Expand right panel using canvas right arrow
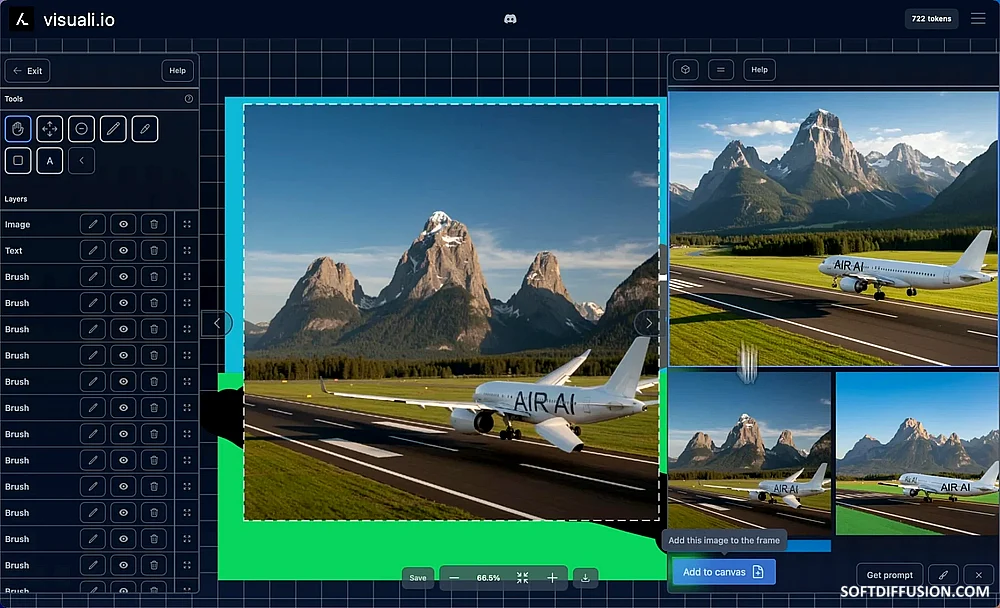Viewport: 1000px width, 608px height. pyautogui.click(x=649, y=323)
